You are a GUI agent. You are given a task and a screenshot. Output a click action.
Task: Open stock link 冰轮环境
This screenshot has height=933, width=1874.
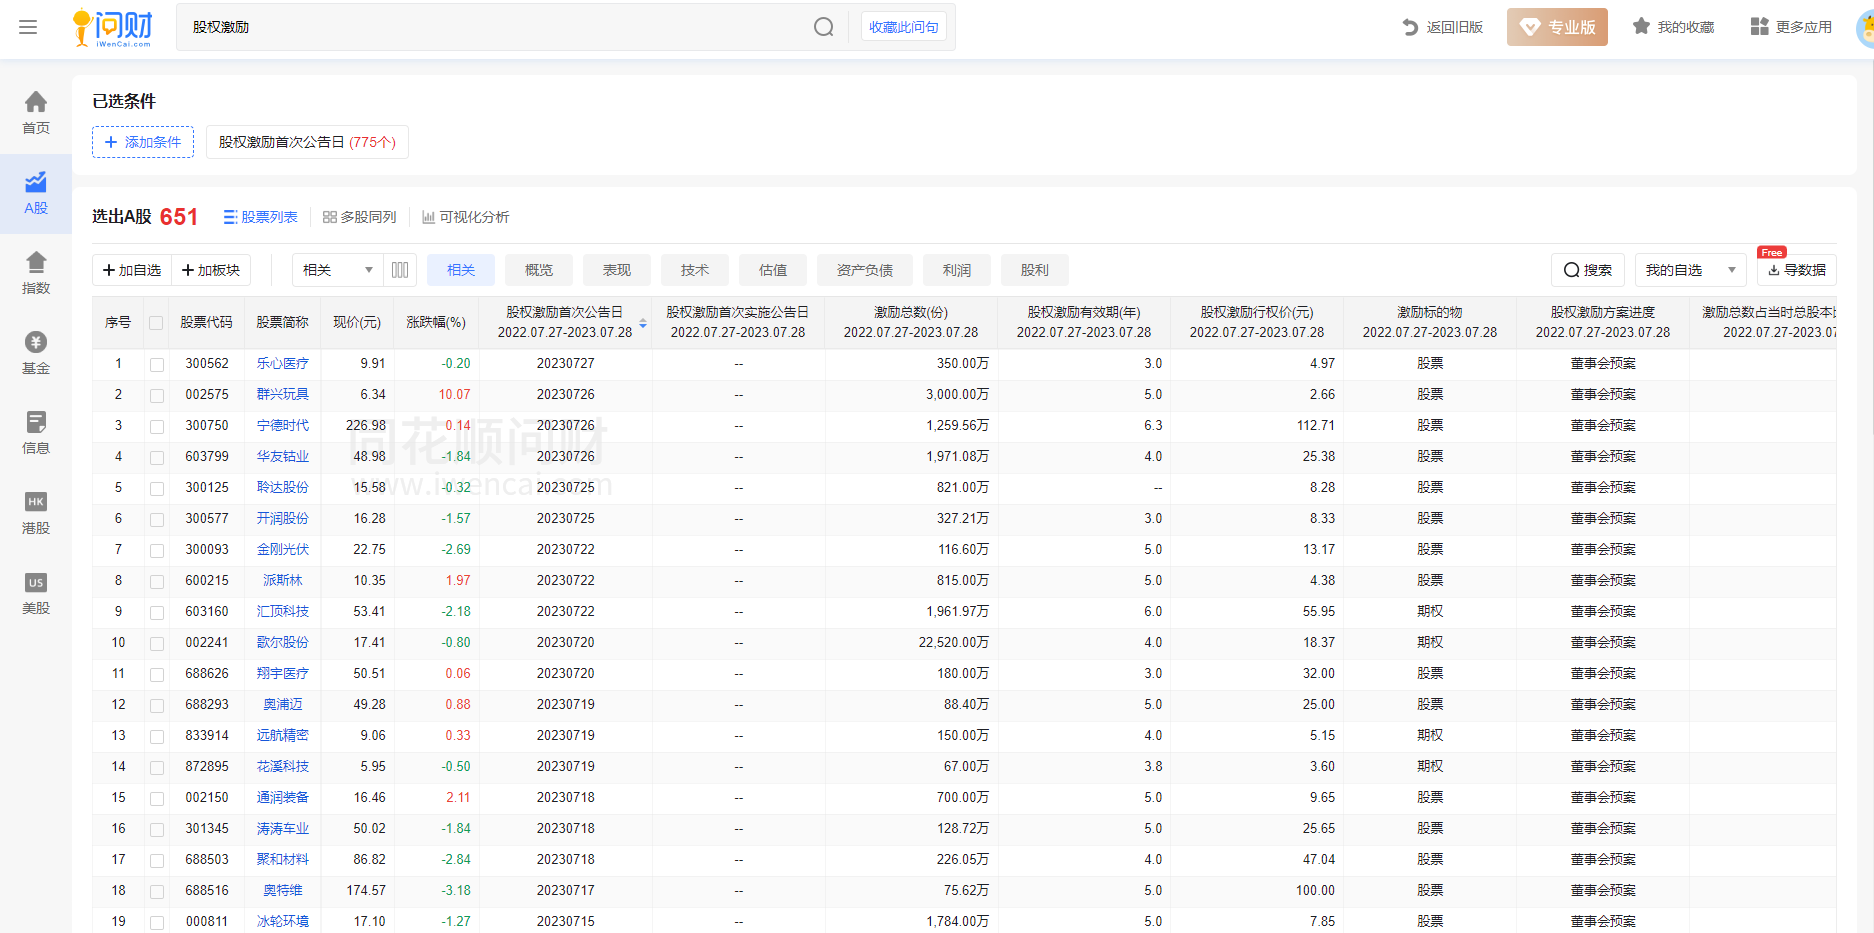pos(283,922)
